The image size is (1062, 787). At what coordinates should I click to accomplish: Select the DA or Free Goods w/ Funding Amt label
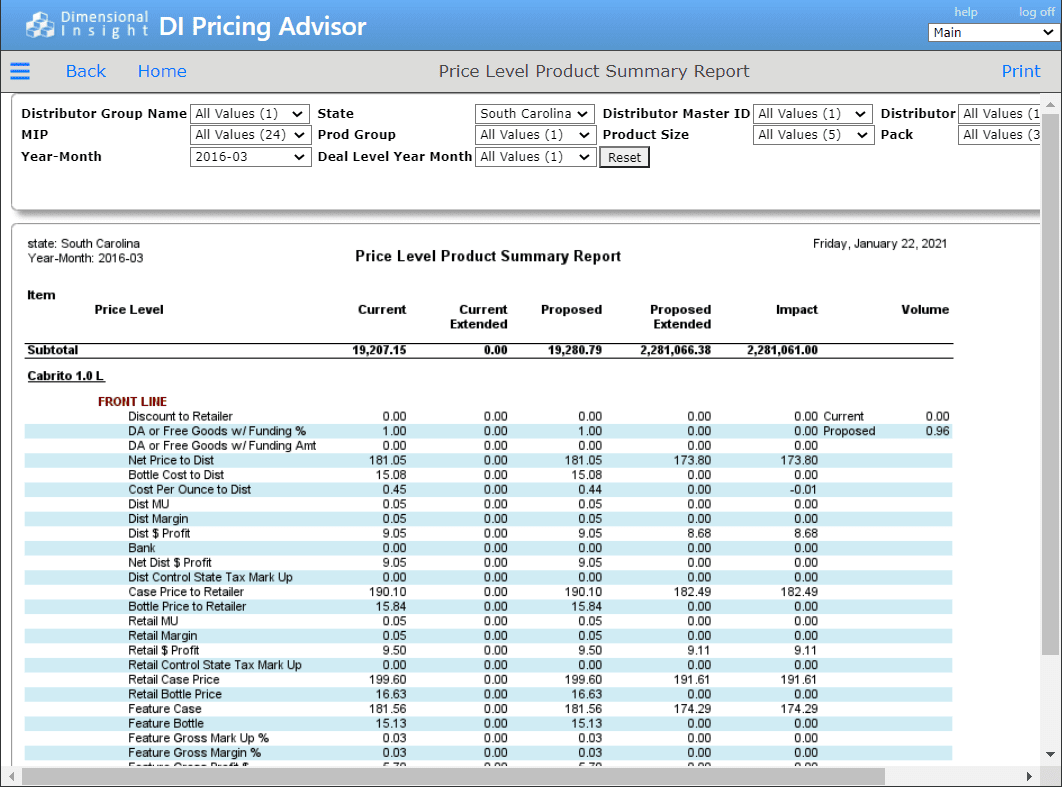pos(222,446)
